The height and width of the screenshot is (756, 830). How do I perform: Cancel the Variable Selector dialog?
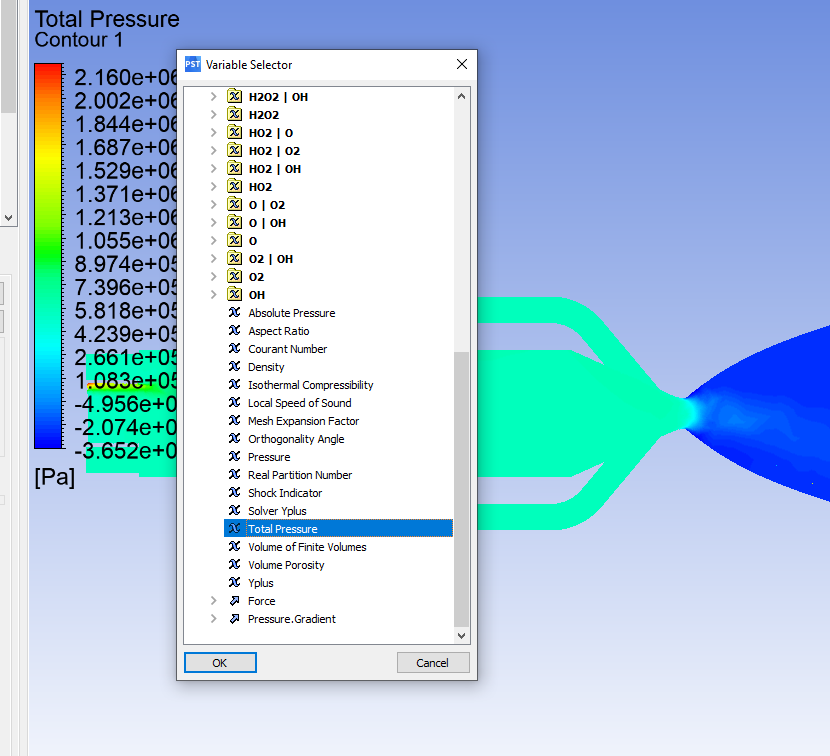coord(433,662)
